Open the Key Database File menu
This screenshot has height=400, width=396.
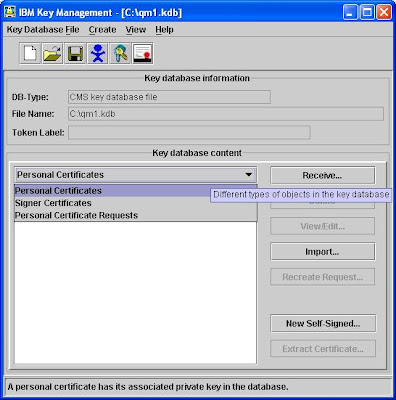coord(43,30)
